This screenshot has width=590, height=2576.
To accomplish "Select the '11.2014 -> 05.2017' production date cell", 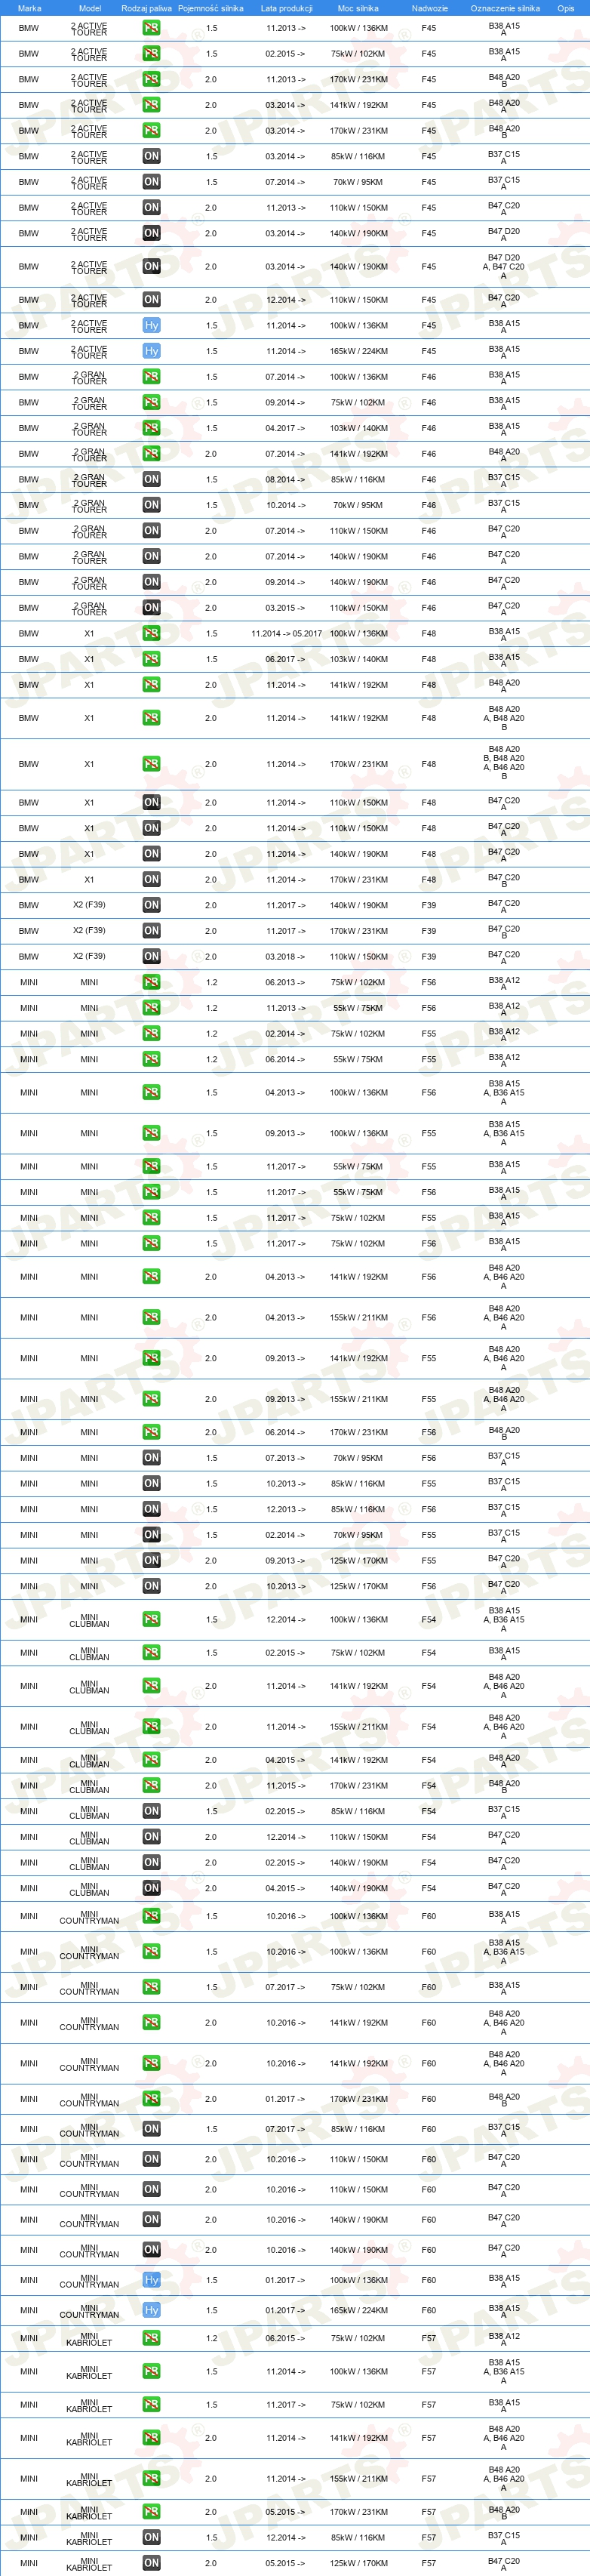I will click(286, 633).
